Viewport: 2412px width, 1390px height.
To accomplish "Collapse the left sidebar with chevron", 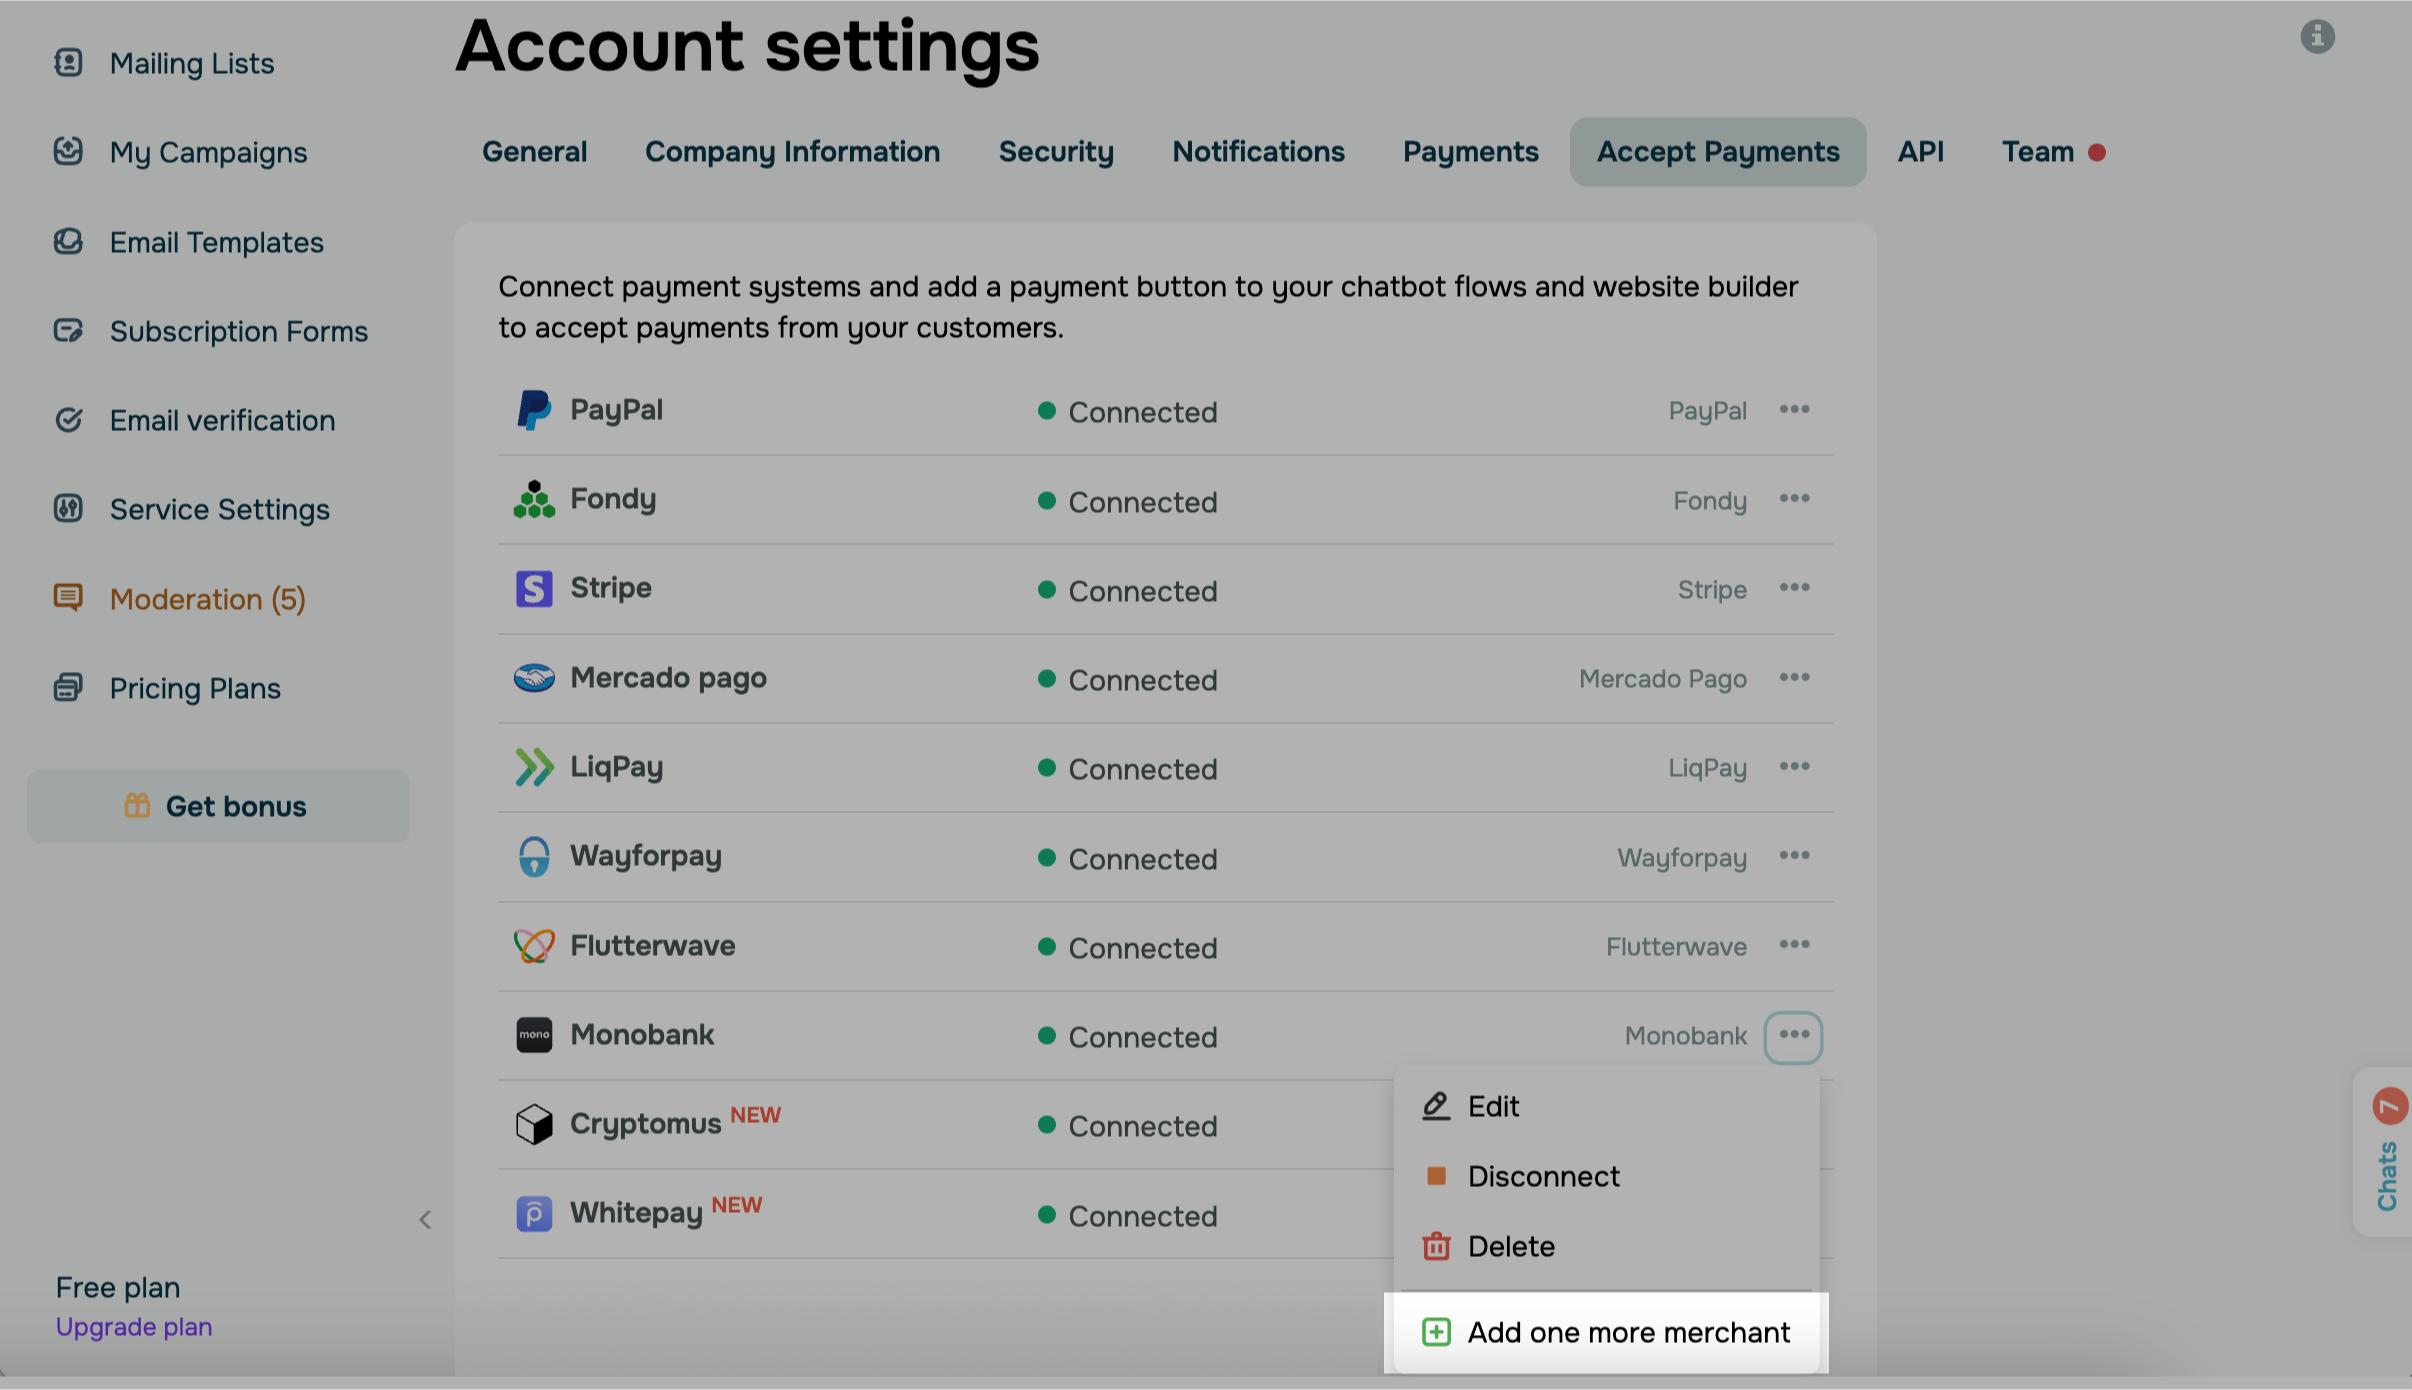I will point(425,1219).
